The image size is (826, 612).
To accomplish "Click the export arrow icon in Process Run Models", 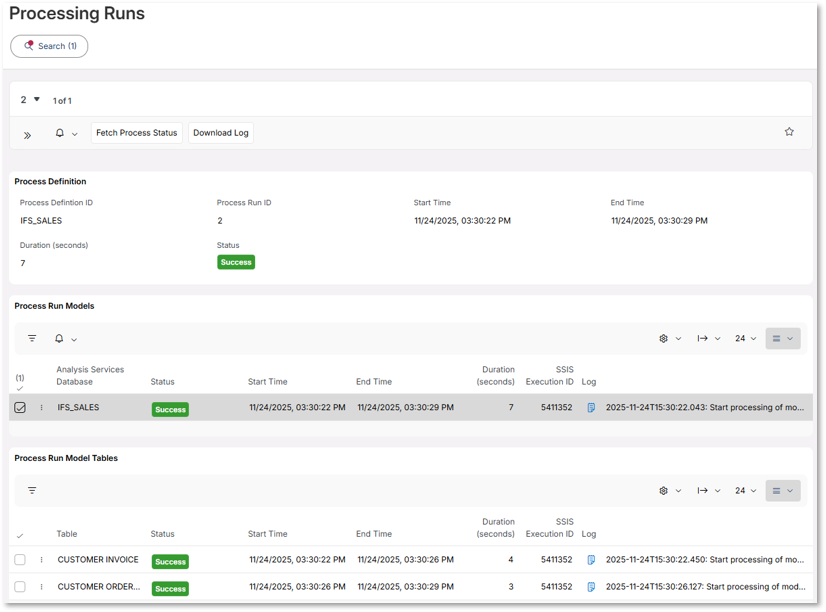I will pos(702,339).
